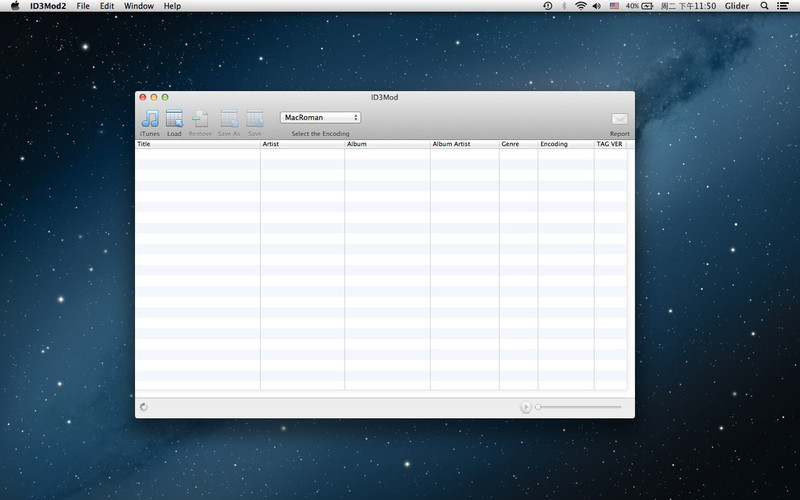This screenshot has height=500, width=800.
Task: Sort by the Title column header
Action: coord(197,144)
